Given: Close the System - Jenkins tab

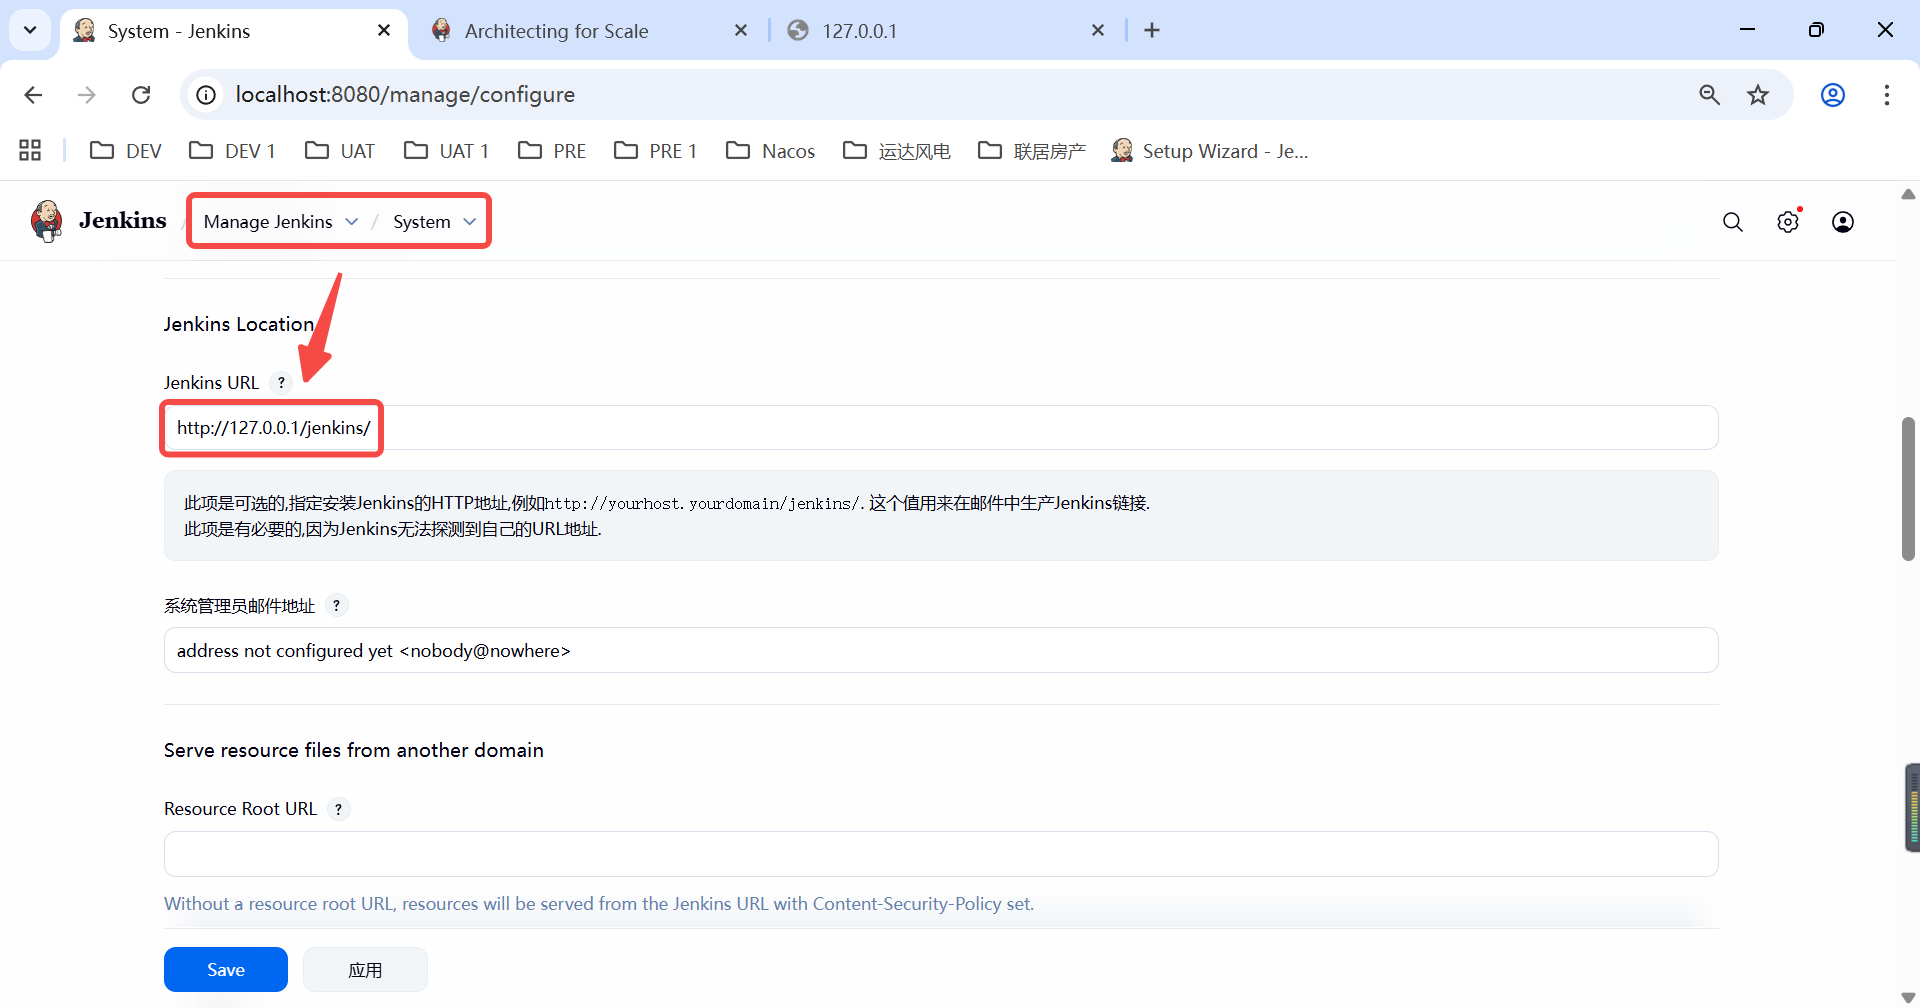Looking at the screenshot, I should pos(384,31).
